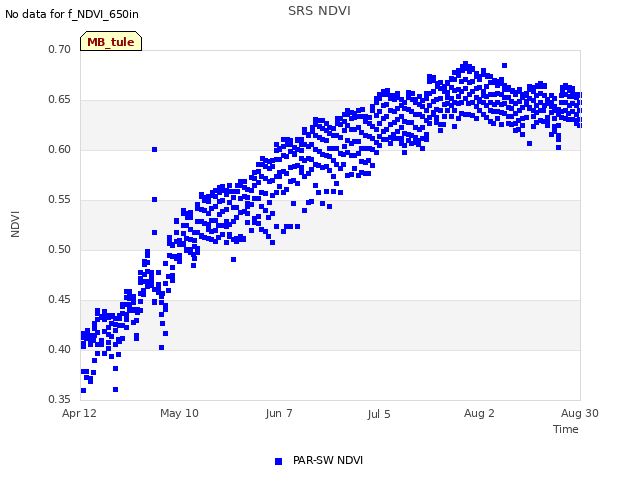Click the May 10 x-axis label
The height and width of the screenshot is (480, 640).
pyautogui.click(x=179, y=413)
